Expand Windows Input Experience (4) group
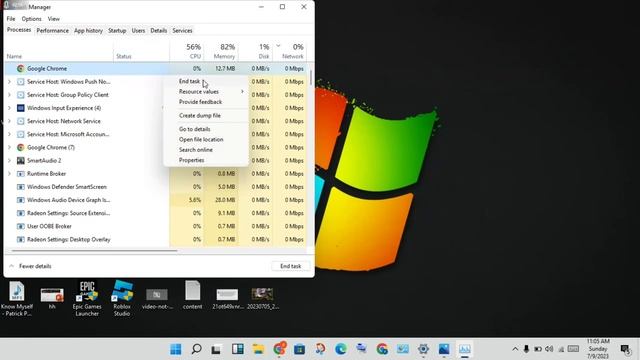The width and height of the screenshot is (640, 360). [9, 108]
